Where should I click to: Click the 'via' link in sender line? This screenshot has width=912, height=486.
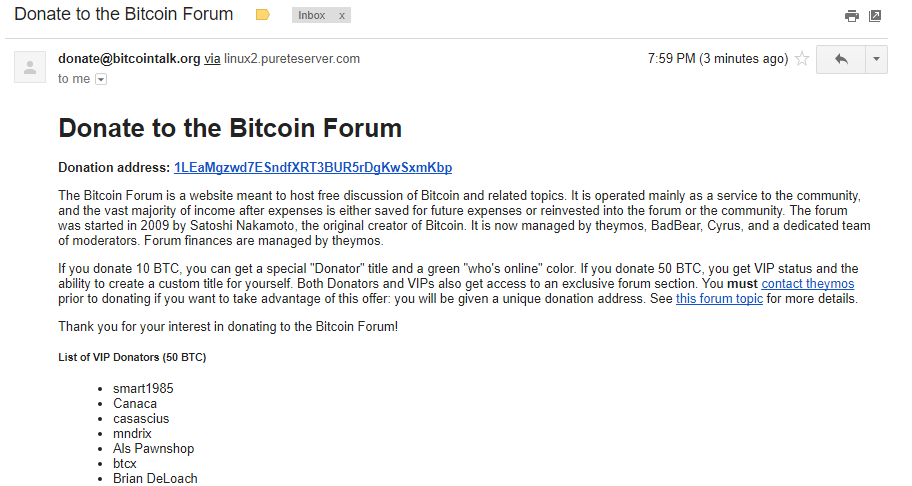coord(212,59)
